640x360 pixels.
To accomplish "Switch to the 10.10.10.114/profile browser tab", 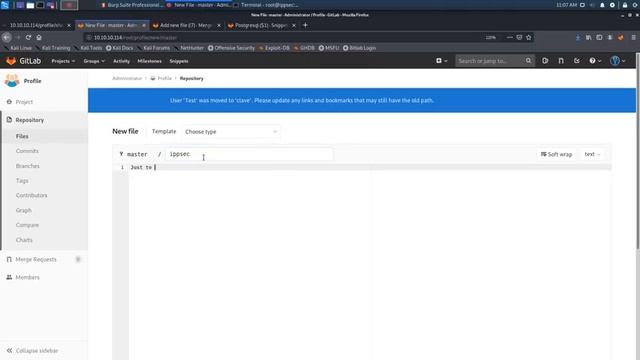I will 36,25.
